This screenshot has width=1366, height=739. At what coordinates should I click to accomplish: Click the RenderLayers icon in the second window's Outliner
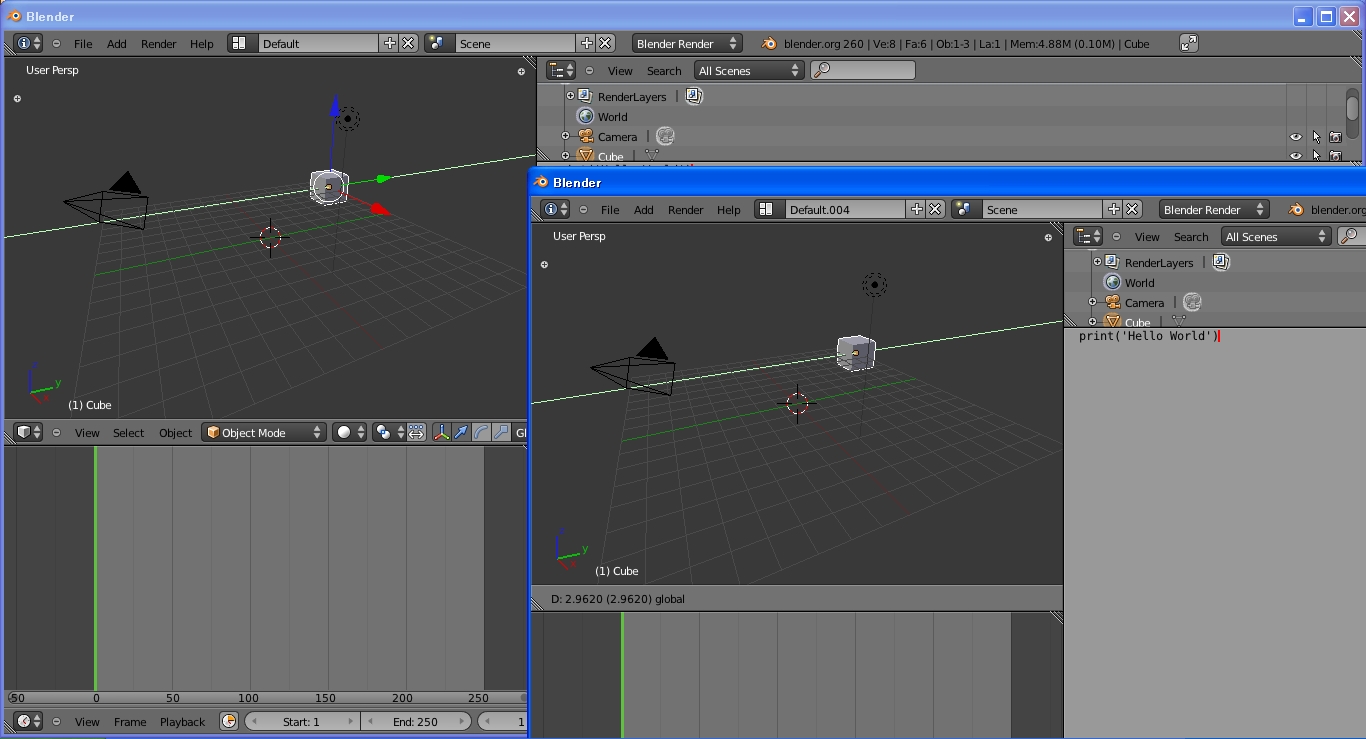pos(1111,262)
